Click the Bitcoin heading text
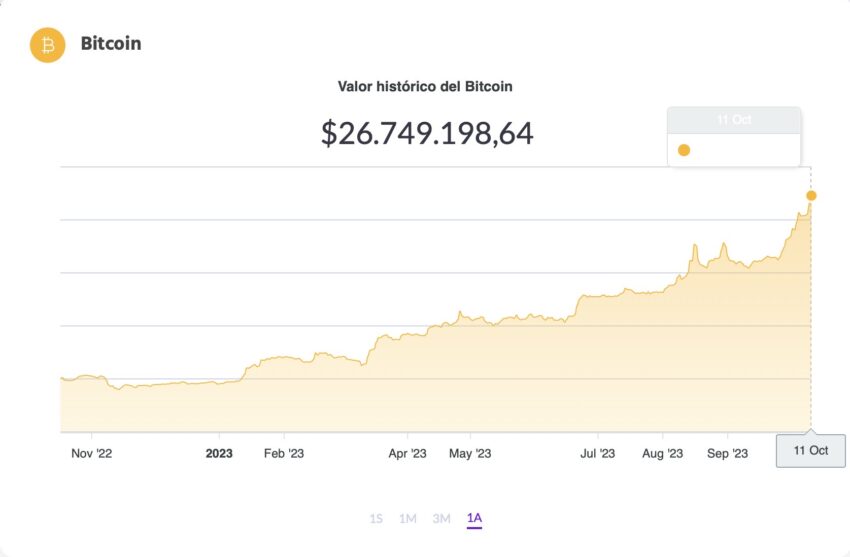Image resolution: width=850 pixels, height=557 pixels. tap(111, 44)
